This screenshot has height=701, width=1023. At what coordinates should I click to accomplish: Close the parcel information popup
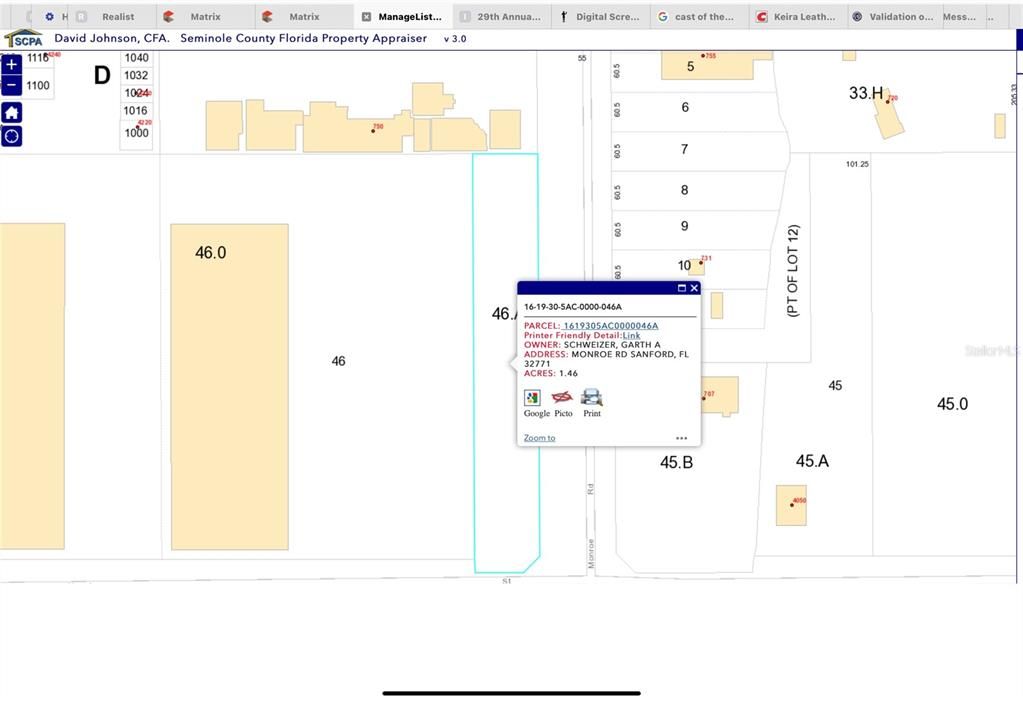coord(693,288)
